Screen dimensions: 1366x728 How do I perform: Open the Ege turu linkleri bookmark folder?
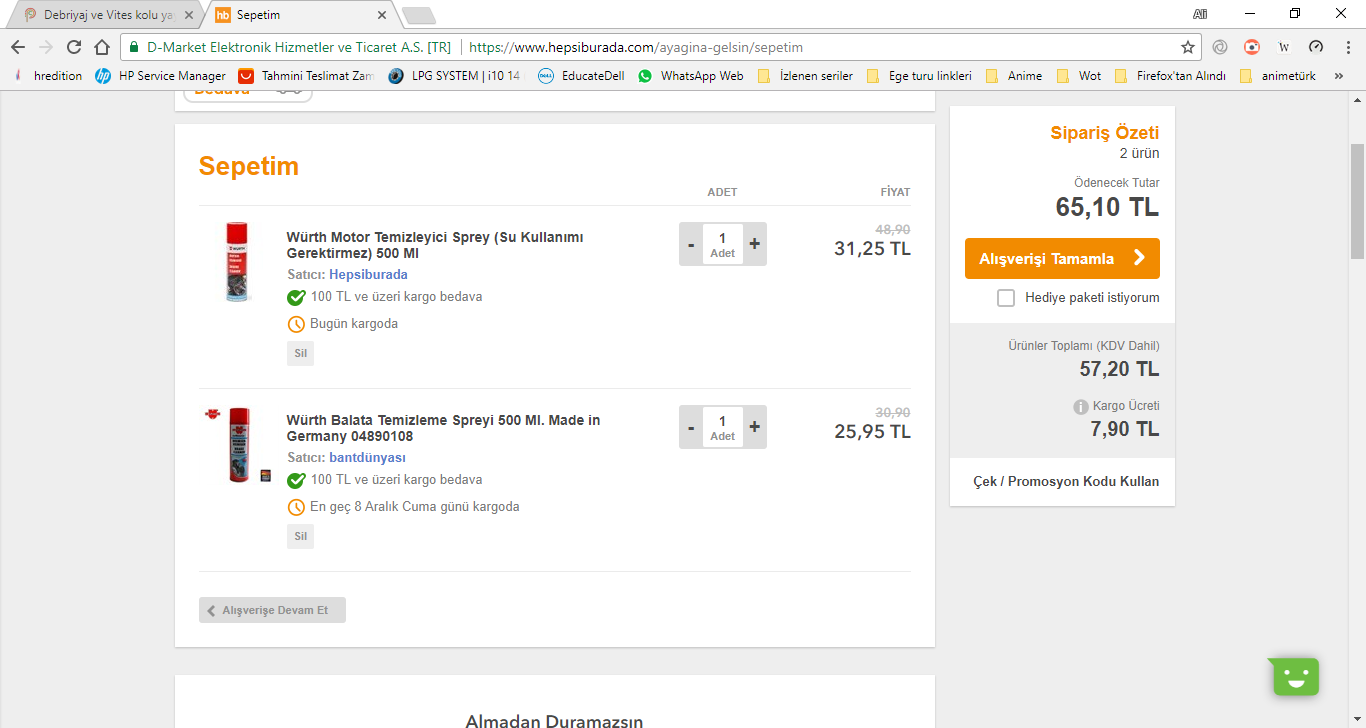tap(918, 76)
